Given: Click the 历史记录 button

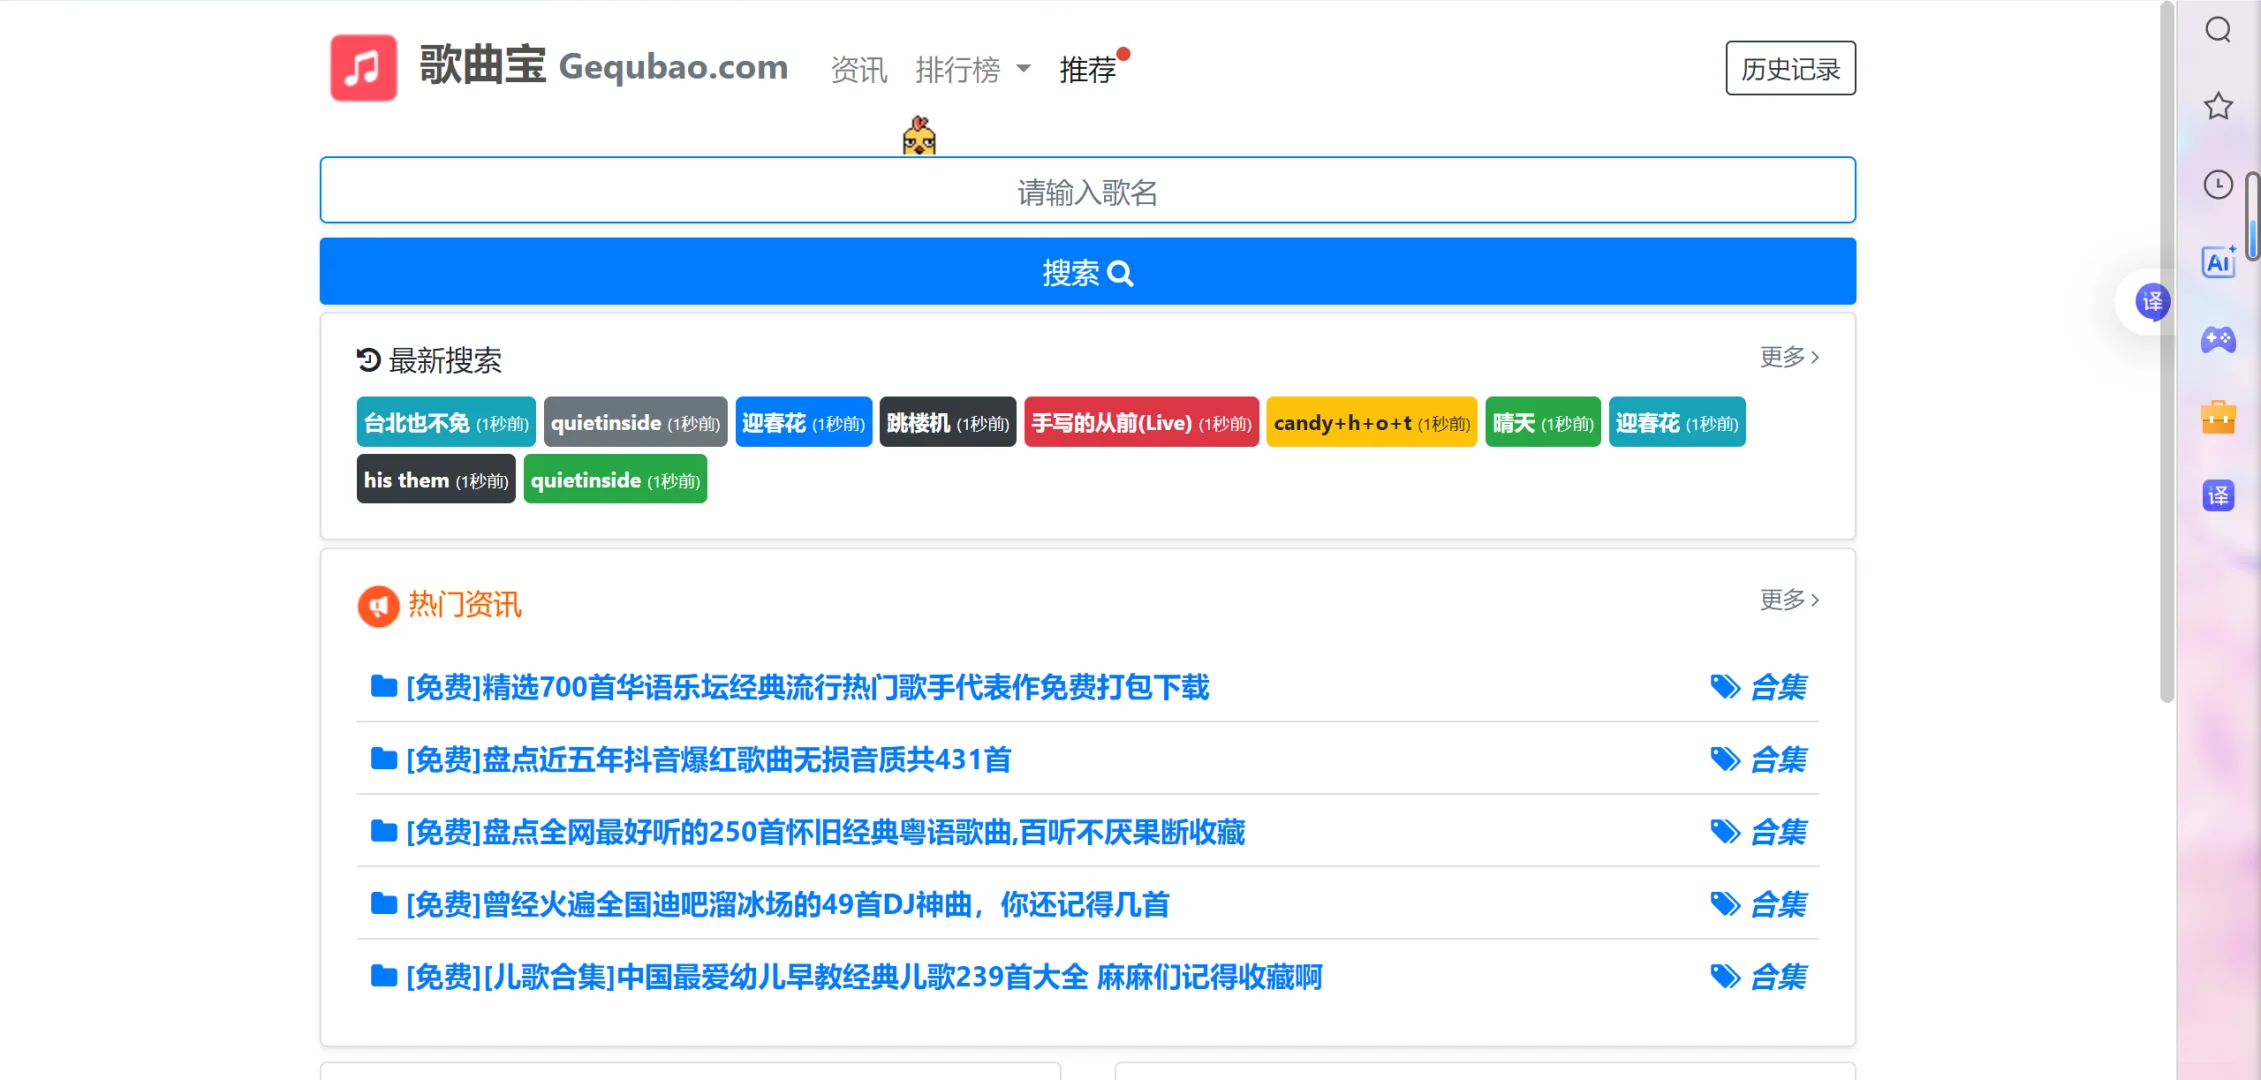Looking at the screenshot, I should pos(1790,69).
